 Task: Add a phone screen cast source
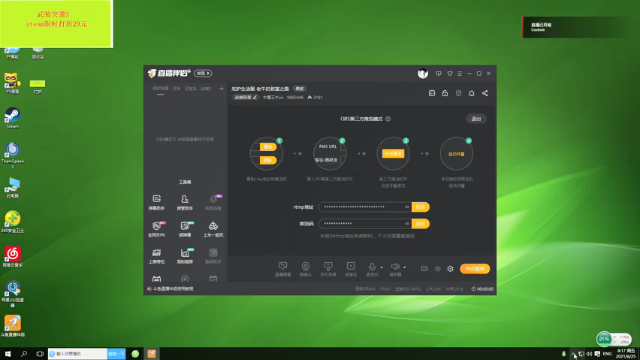(x=328, y=269)
